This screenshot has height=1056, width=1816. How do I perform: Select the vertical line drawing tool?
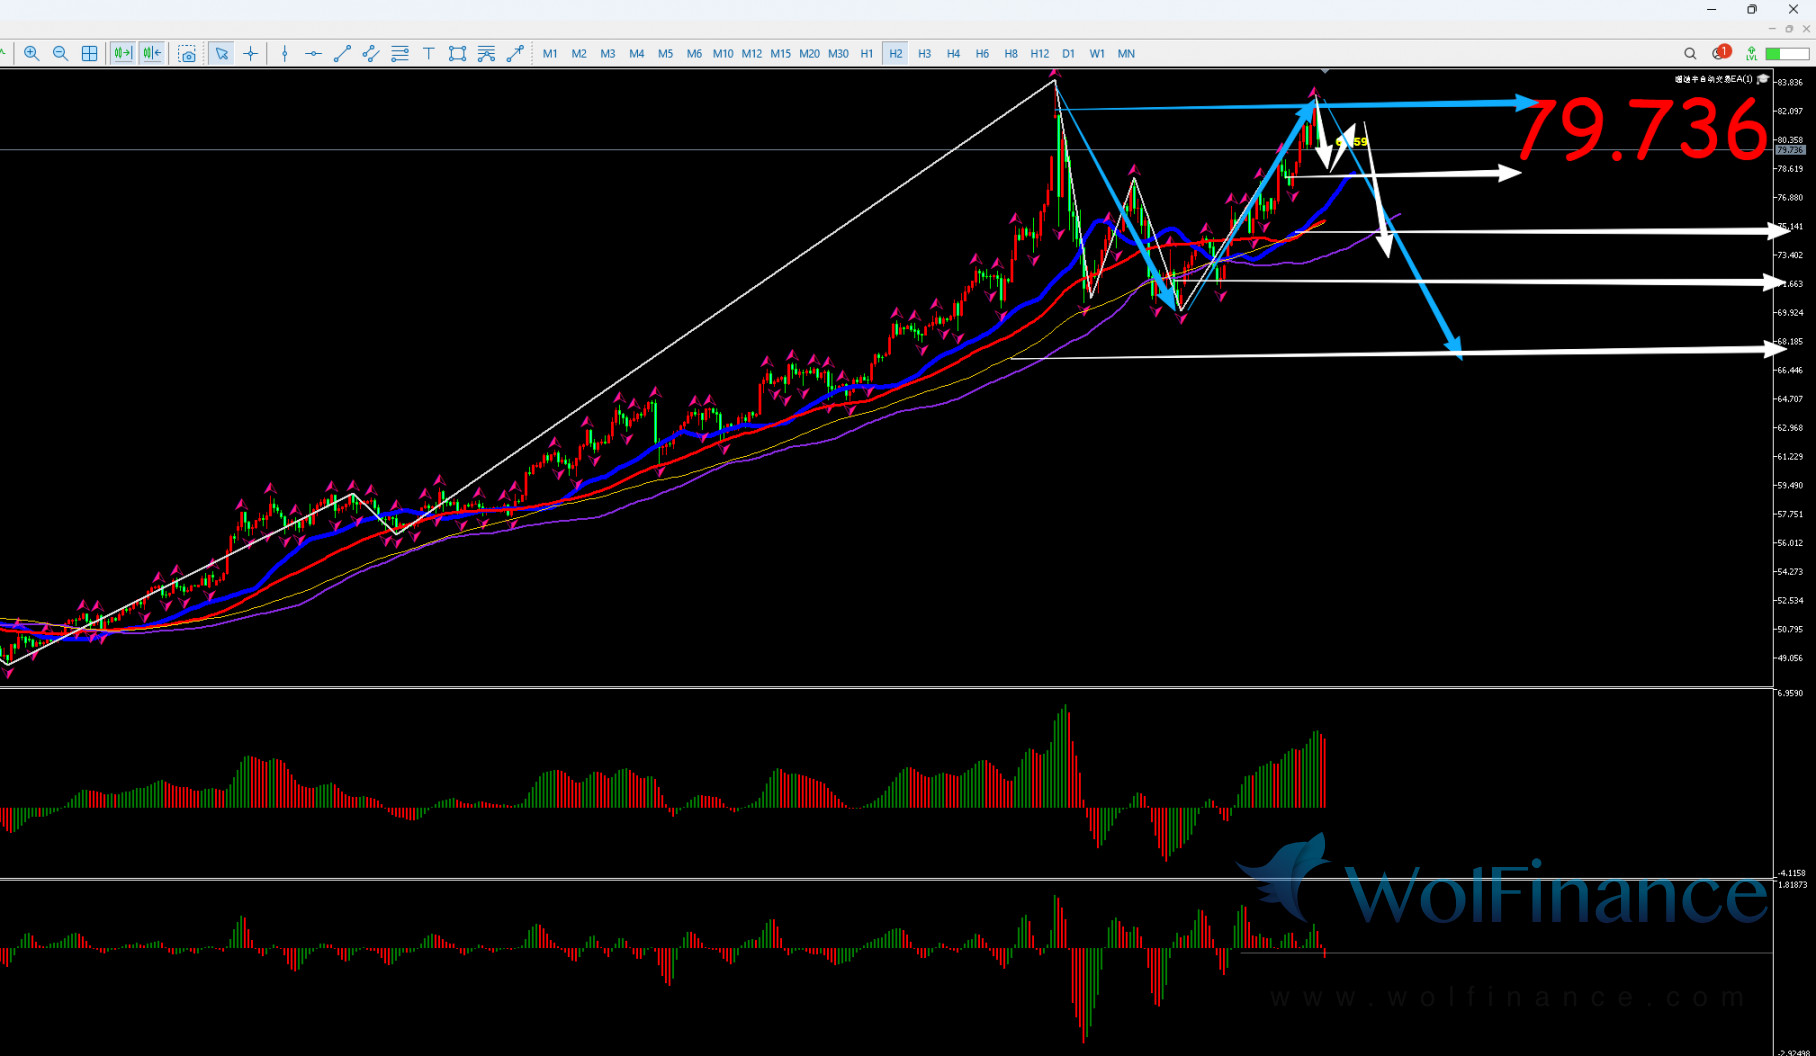coord(285,54)
